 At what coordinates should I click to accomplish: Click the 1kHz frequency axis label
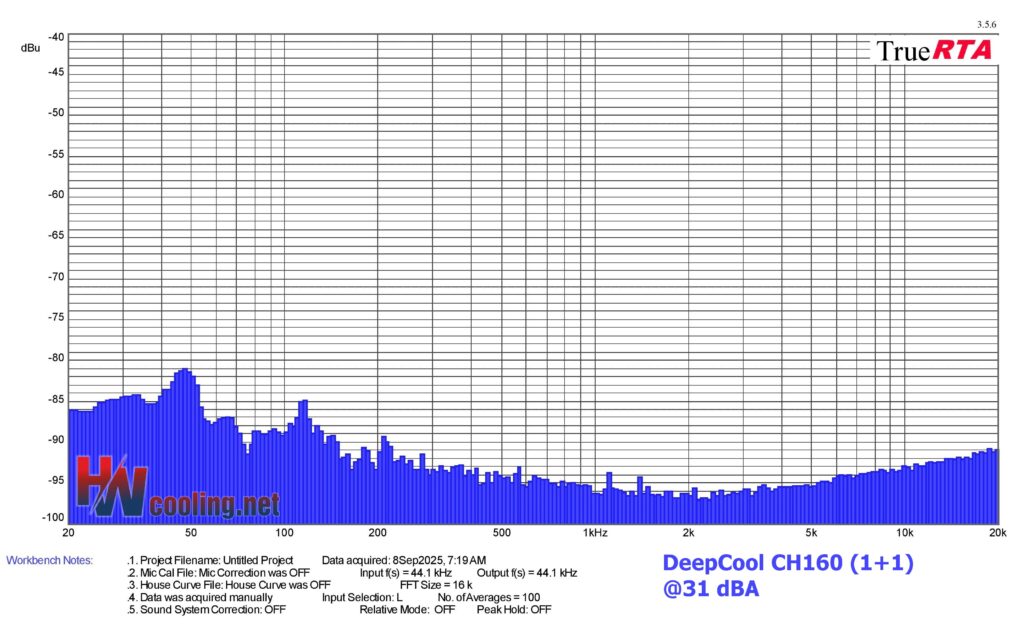tap(595, 531)
